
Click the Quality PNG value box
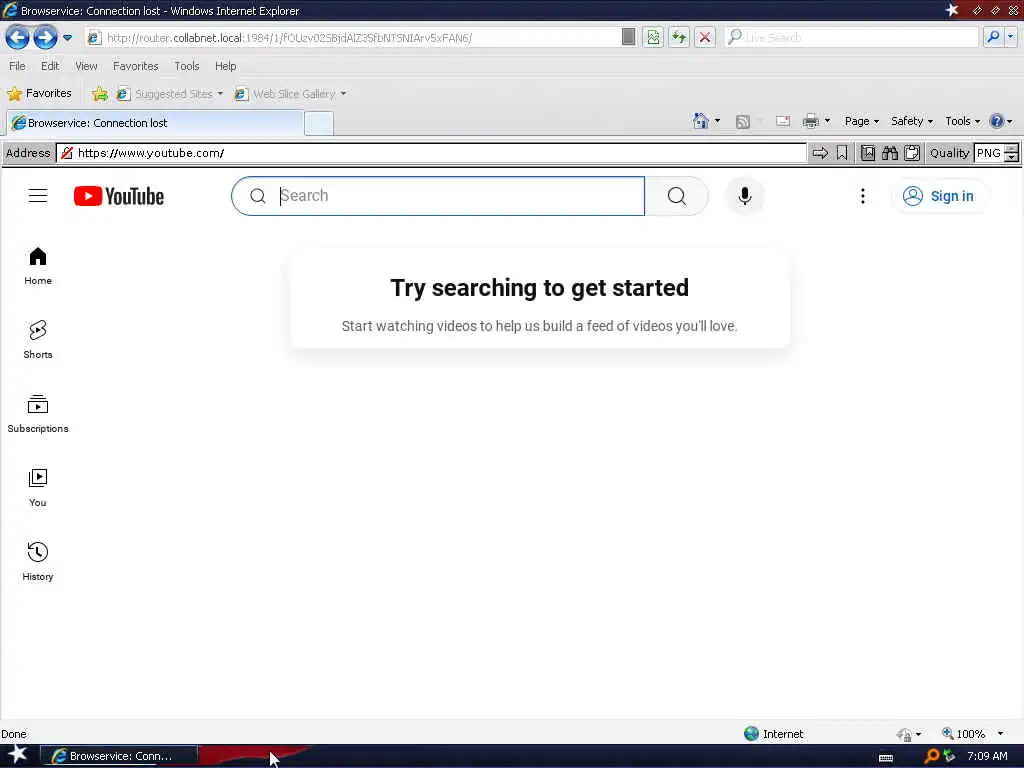click(989, 153)
